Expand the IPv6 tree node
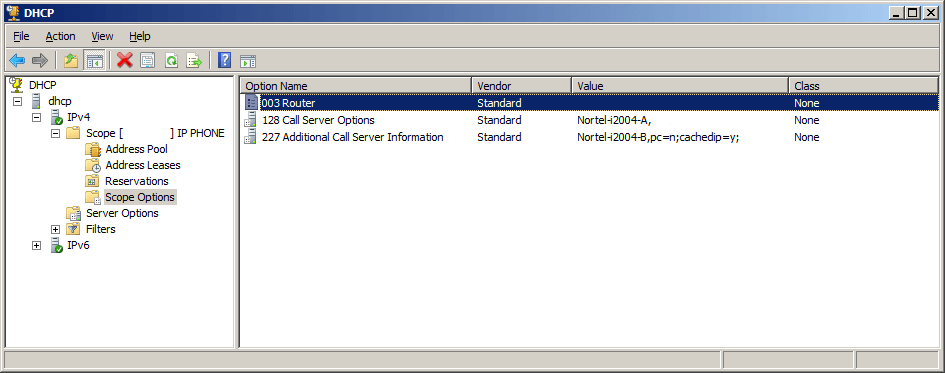 click(x=36, y=245)
